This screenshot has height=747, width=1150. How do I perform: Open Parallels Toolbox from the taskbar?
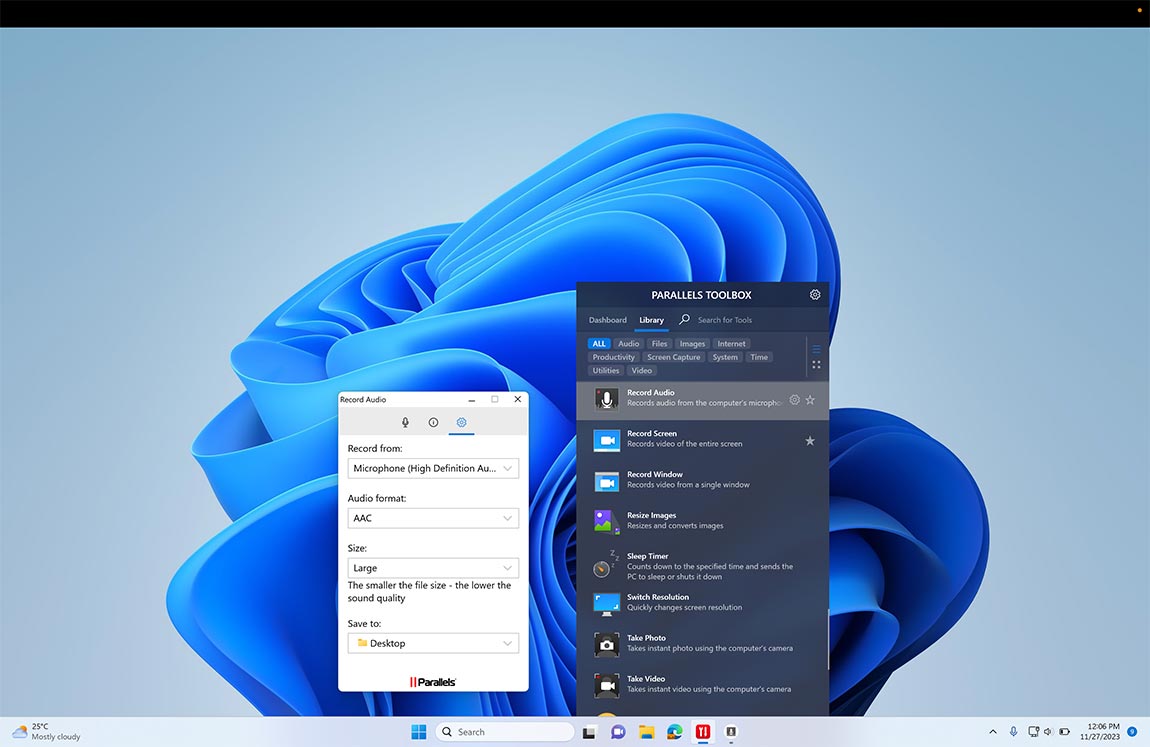coord(702,731)
